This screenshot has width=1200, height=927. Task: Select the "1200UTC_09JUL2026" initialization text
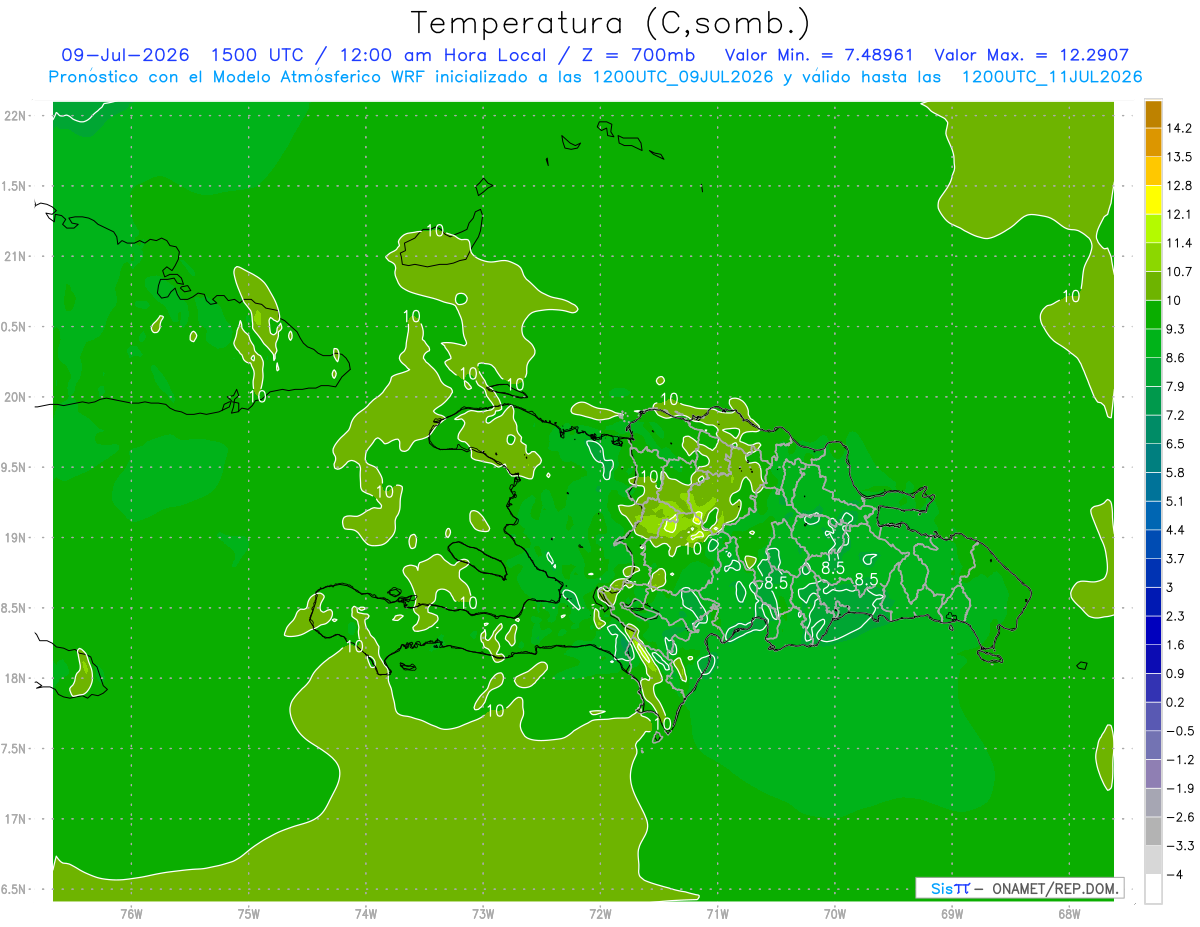pyautogui.click(x=683, y=77)
